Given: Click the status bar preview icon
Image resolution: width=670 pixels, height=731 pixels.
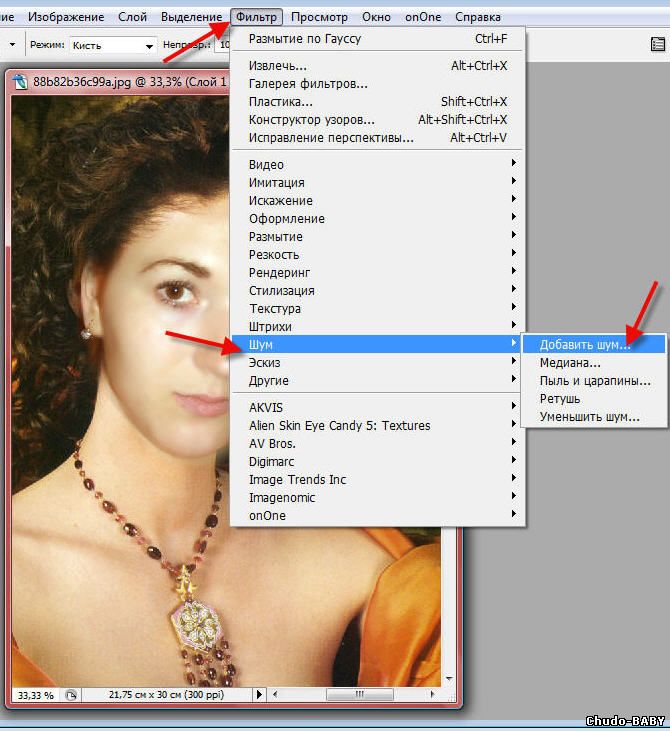Looking at the screenshot, I should (71, 696).
